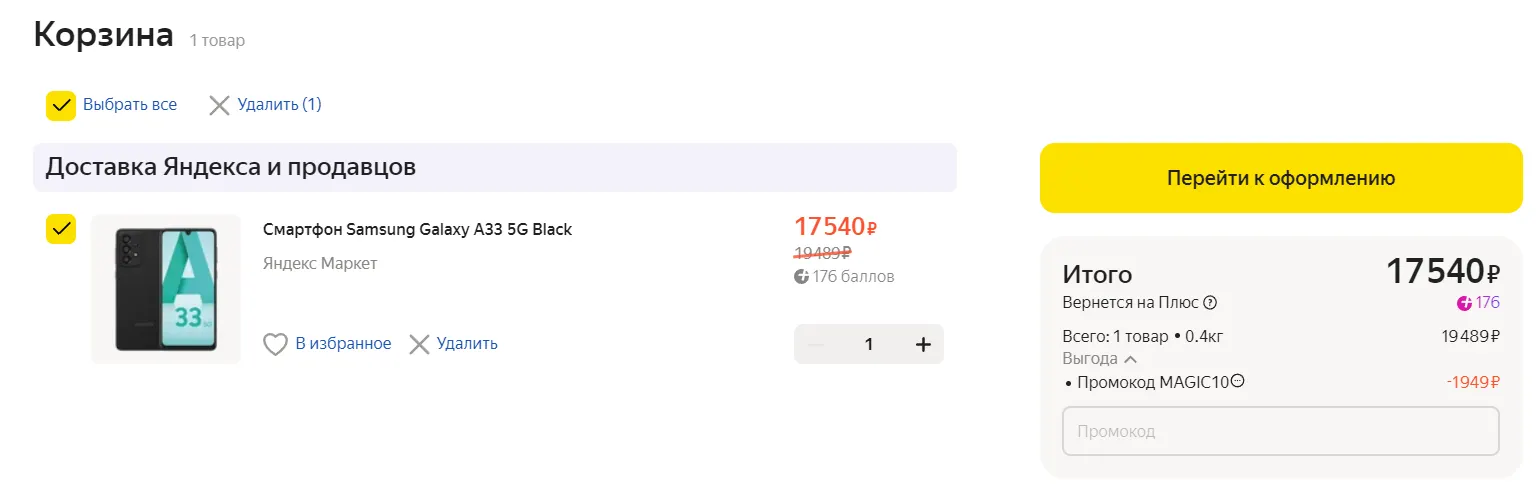
Task: Toggle the Выбрать все checkbox
Action: (x=61, y=105)
